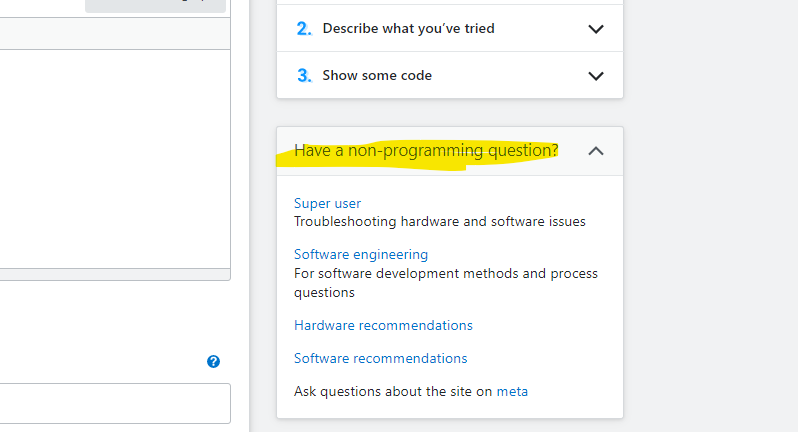Expand step 2 using its chevron arrow

(596, 29)
